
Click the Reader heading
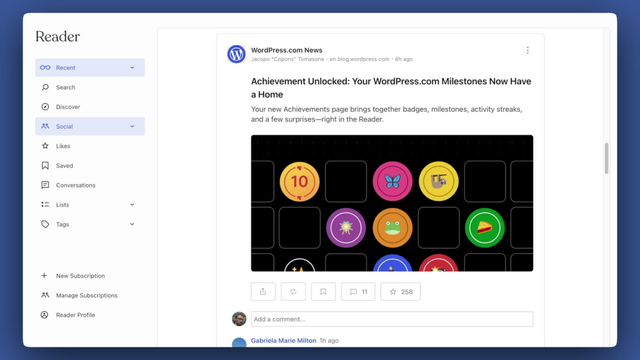pos(58,37)
